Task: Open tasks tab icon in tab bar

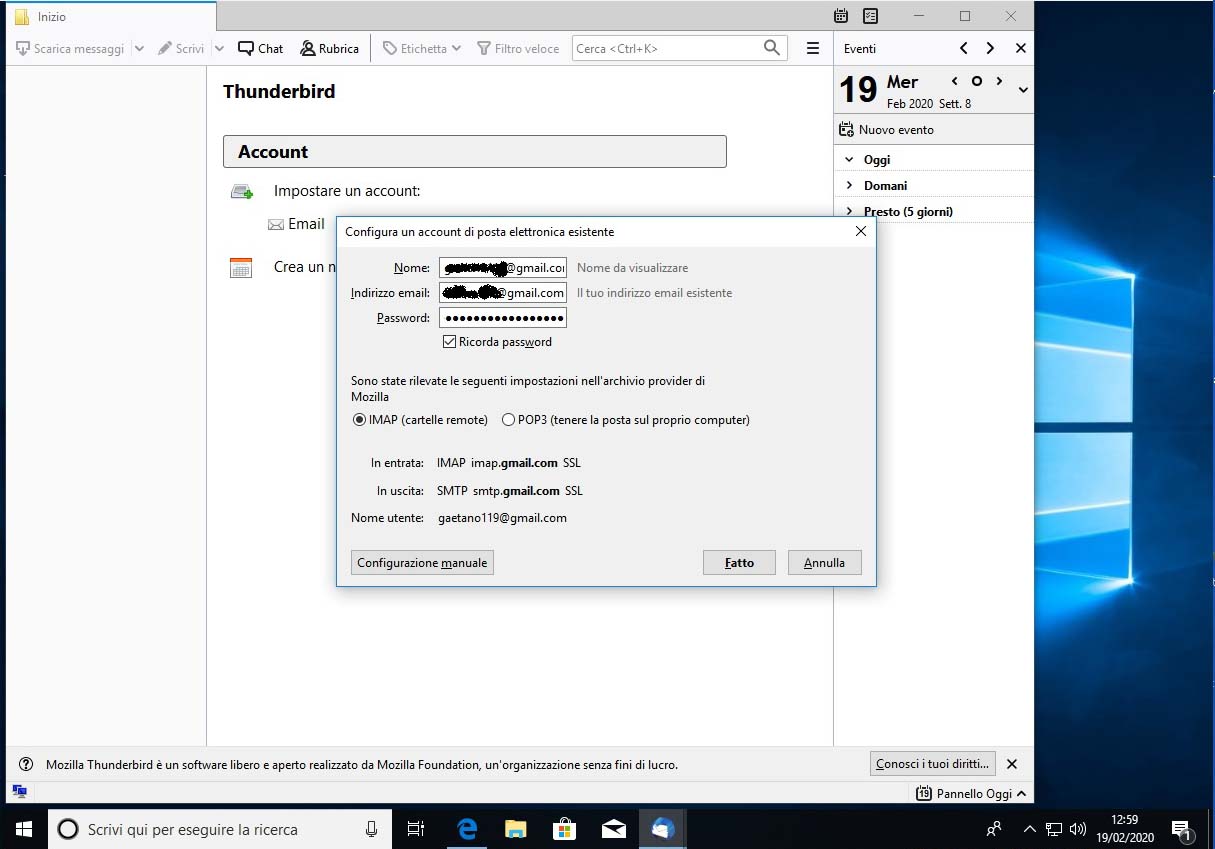Action: 870,16
